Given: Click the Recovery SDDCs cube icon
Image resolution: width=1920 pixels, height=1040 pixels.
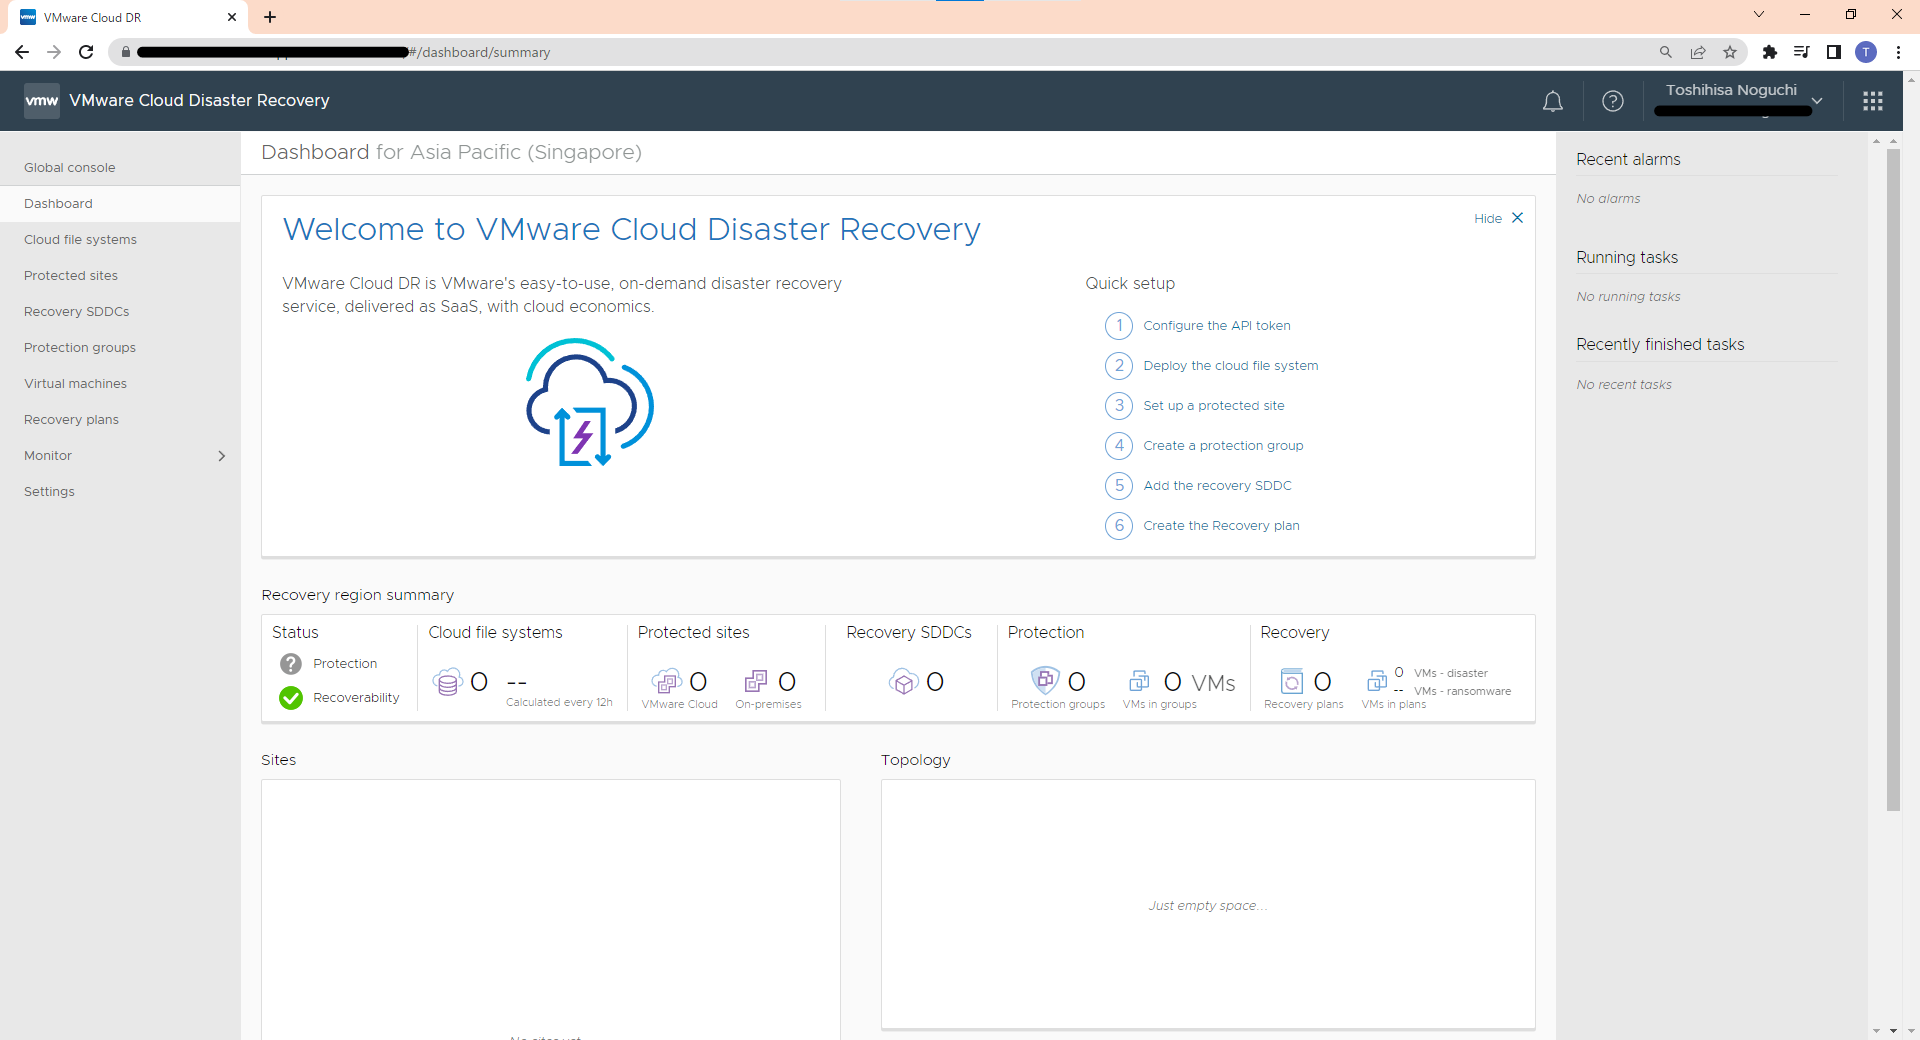Looking at the screenshot, I should pos(903,682).
